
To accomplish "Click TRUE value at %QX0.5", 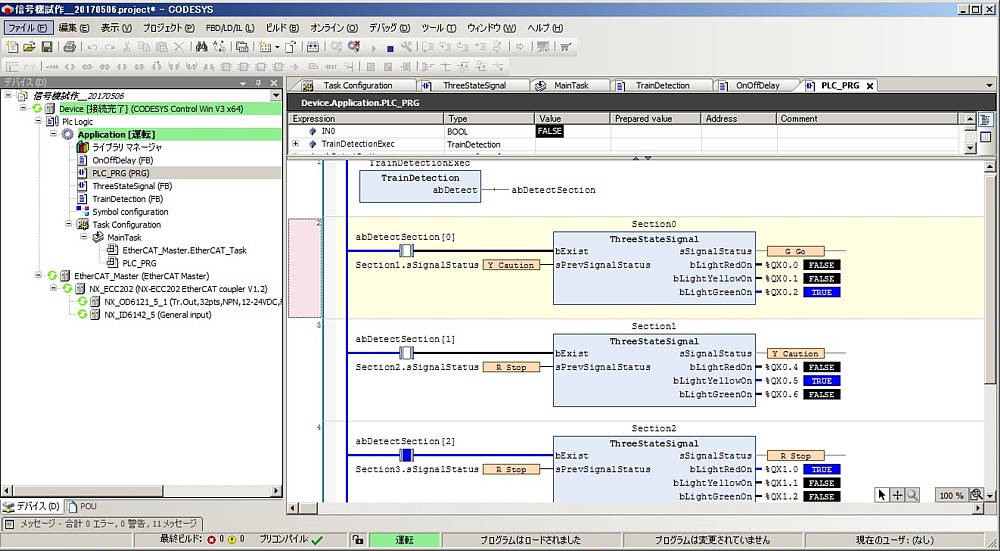I will coord(821,381).
